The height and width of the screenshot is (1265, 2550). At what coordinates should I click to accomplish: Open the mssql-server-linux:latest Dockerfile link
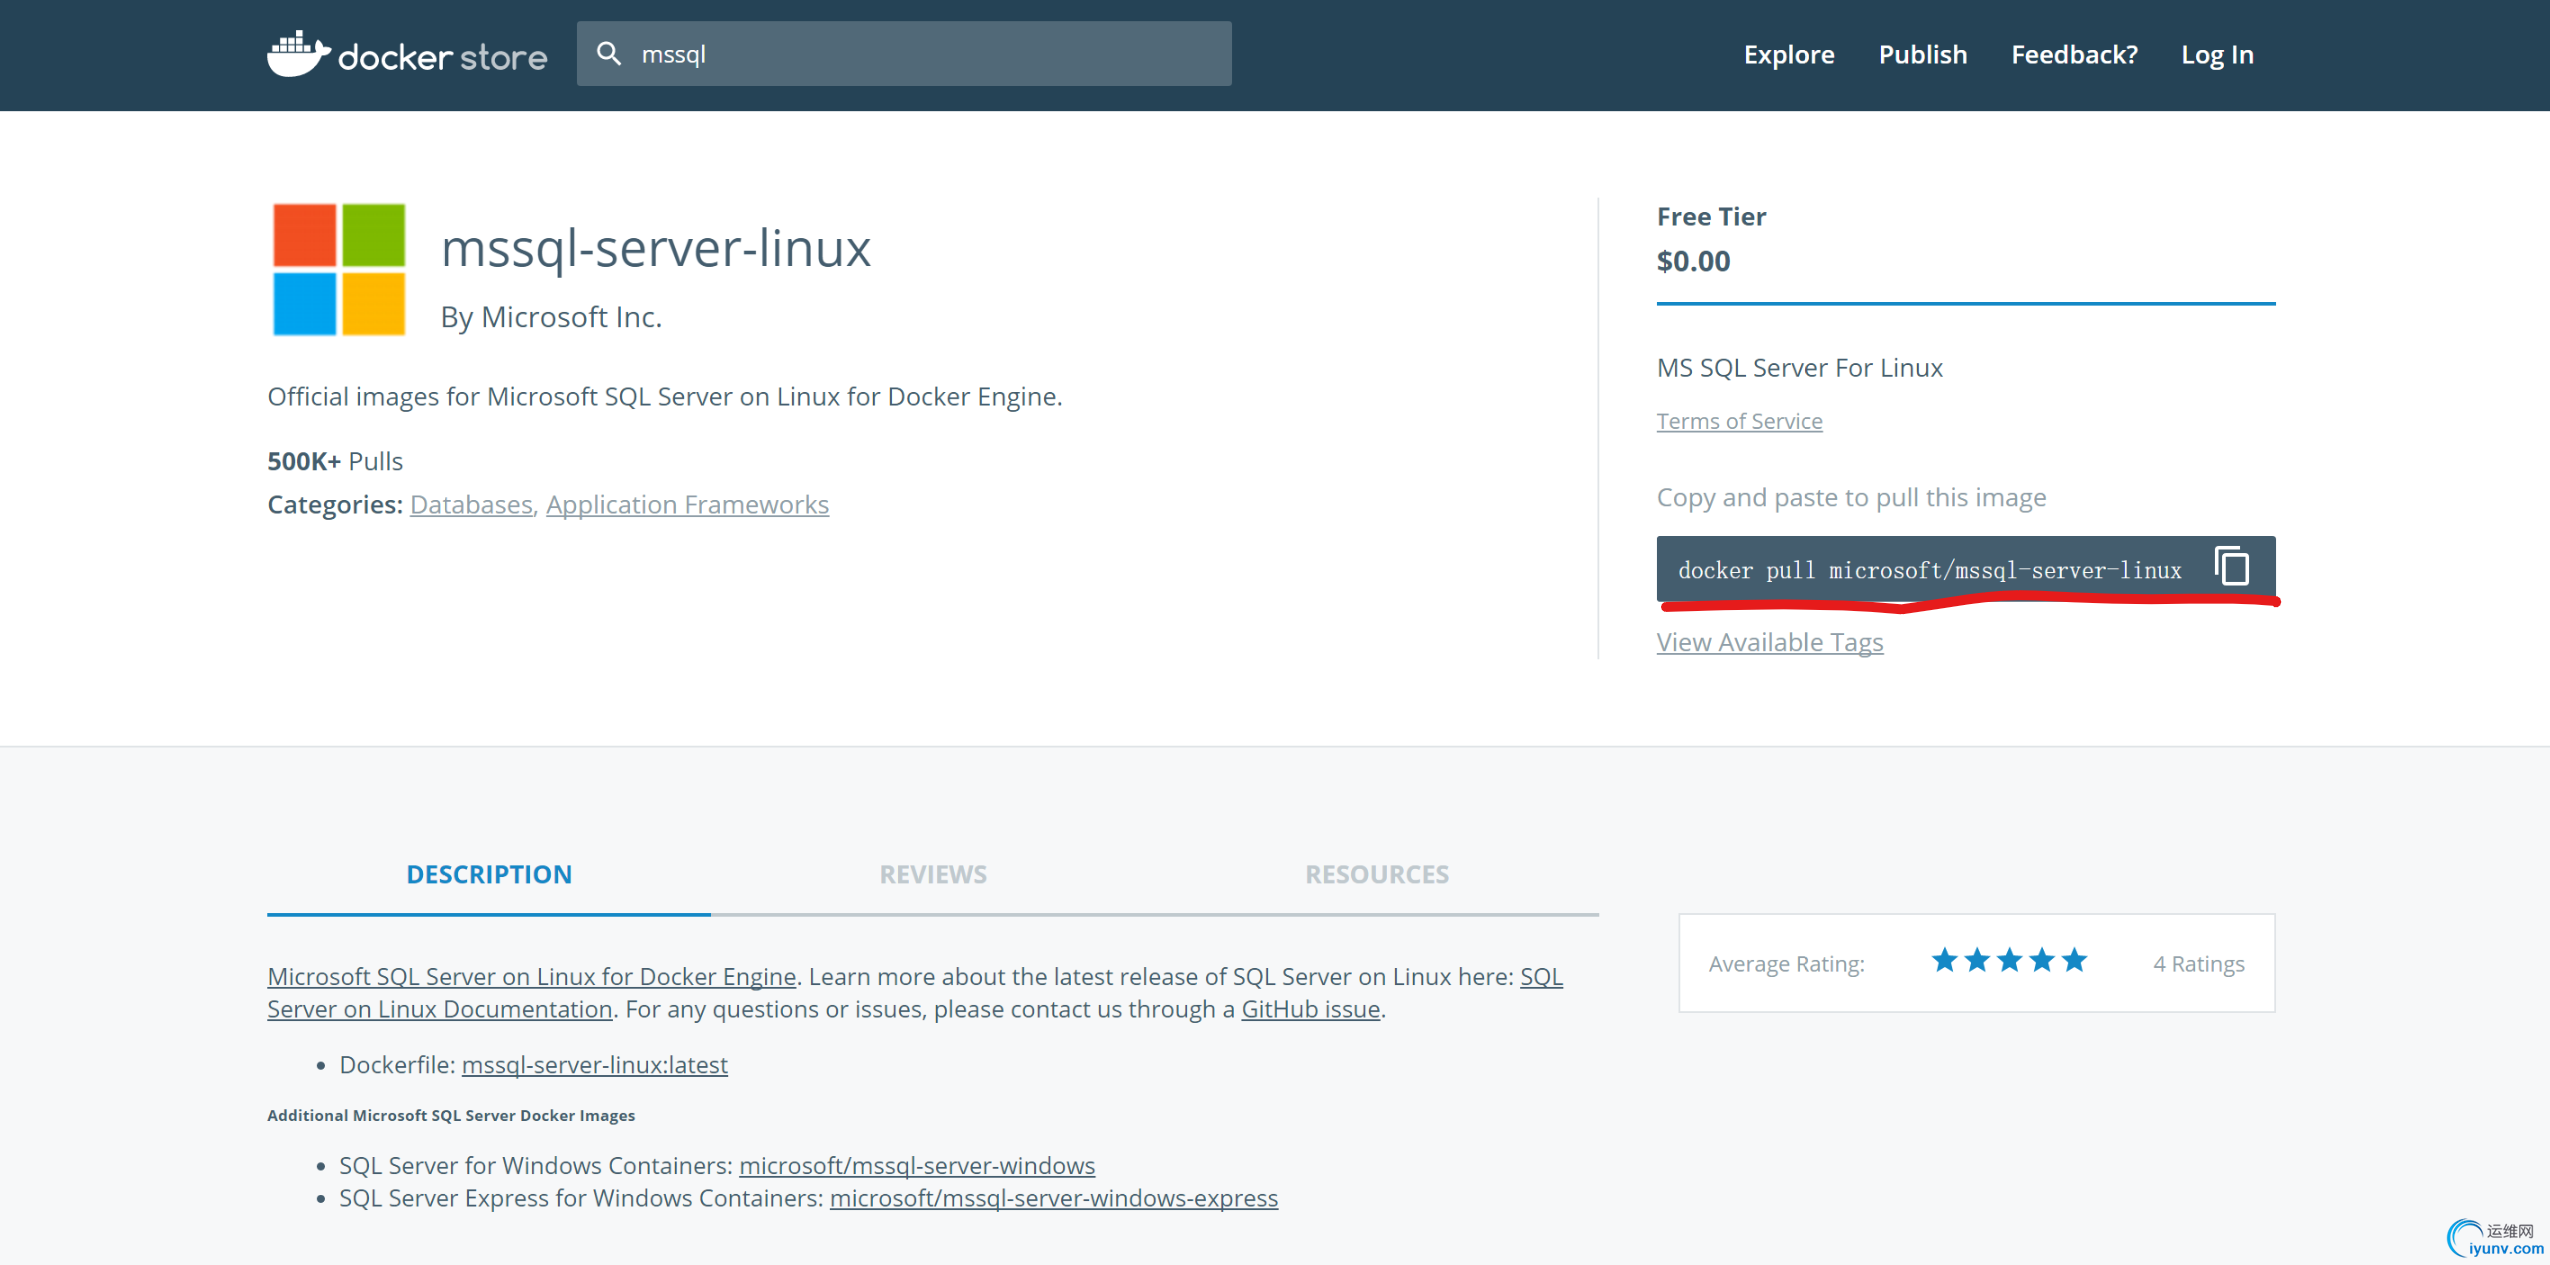pos(594,1065)
